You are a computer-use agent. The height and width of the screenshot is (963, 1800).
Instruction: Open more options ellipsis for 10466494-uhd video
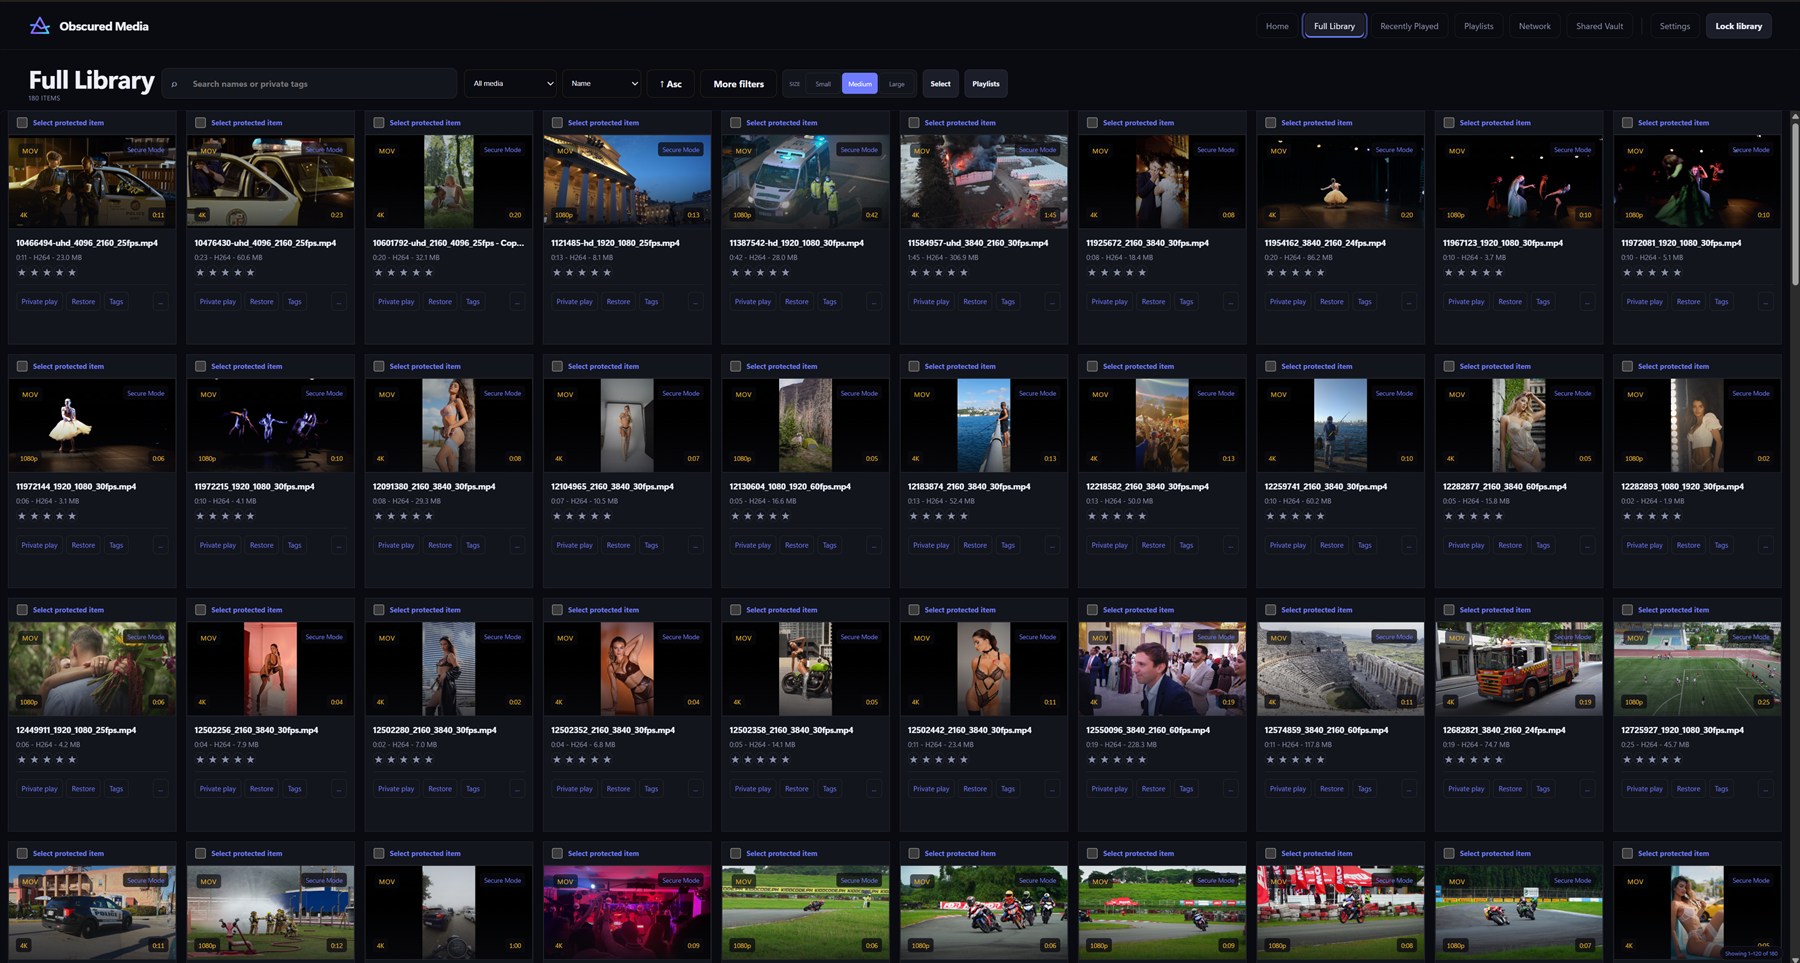(x=161, y=302)
